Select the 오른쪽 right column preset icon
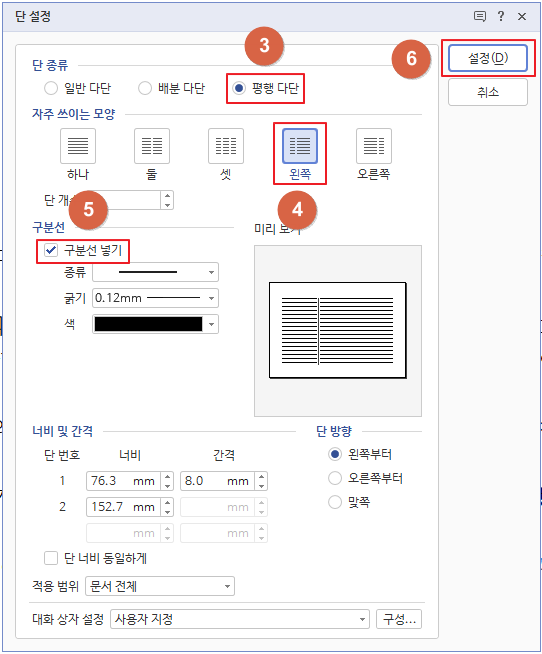 374,146
